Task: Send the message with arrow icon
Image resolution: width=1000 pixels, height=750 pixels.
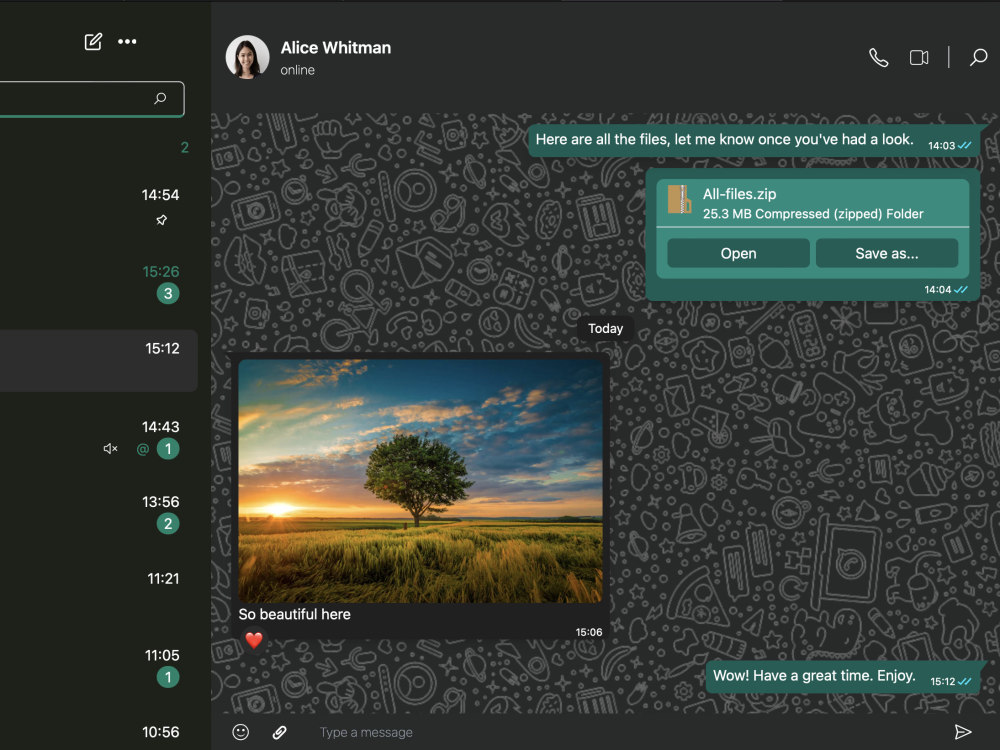Action: [962, 732]
